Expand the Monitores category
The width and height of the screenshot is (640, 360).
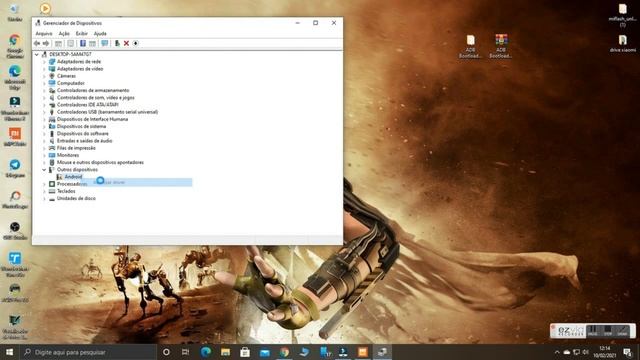[44, 155]
